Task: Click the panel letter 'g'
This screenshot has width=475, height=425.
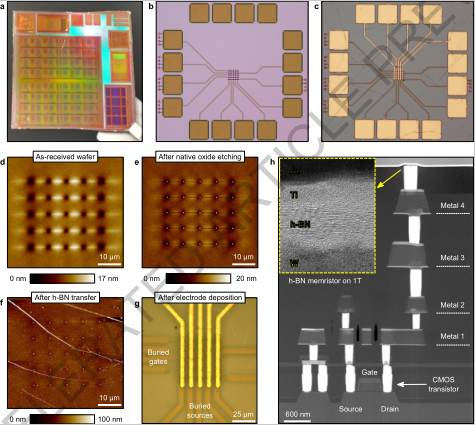Action: [137, 304]
